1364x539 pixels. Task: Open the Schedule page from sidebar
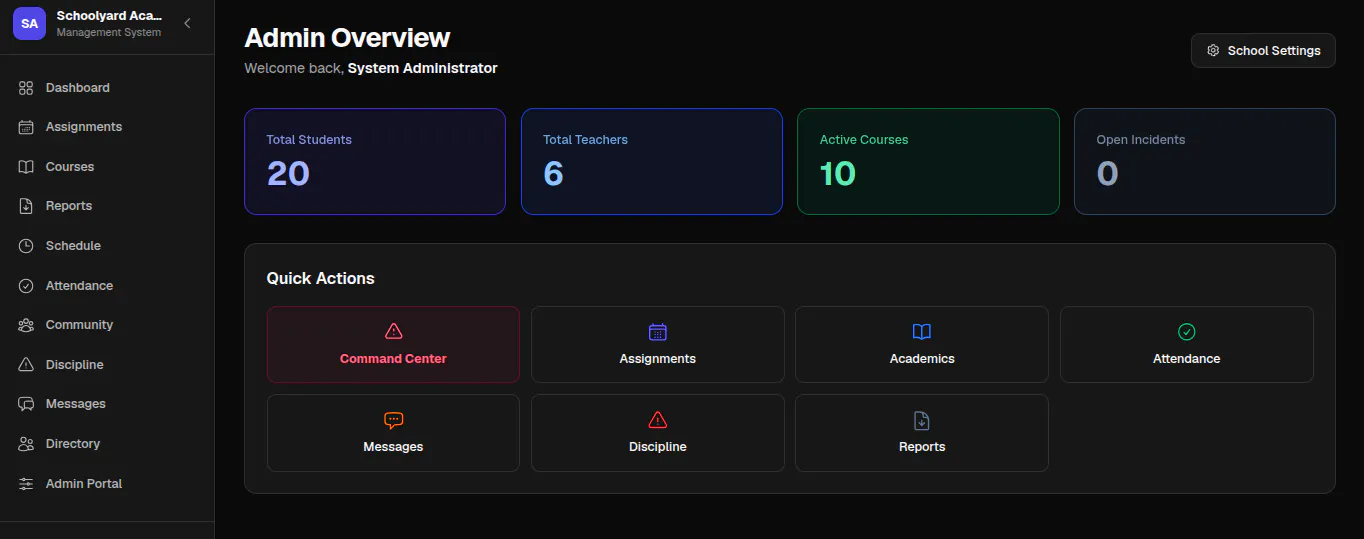107,246
